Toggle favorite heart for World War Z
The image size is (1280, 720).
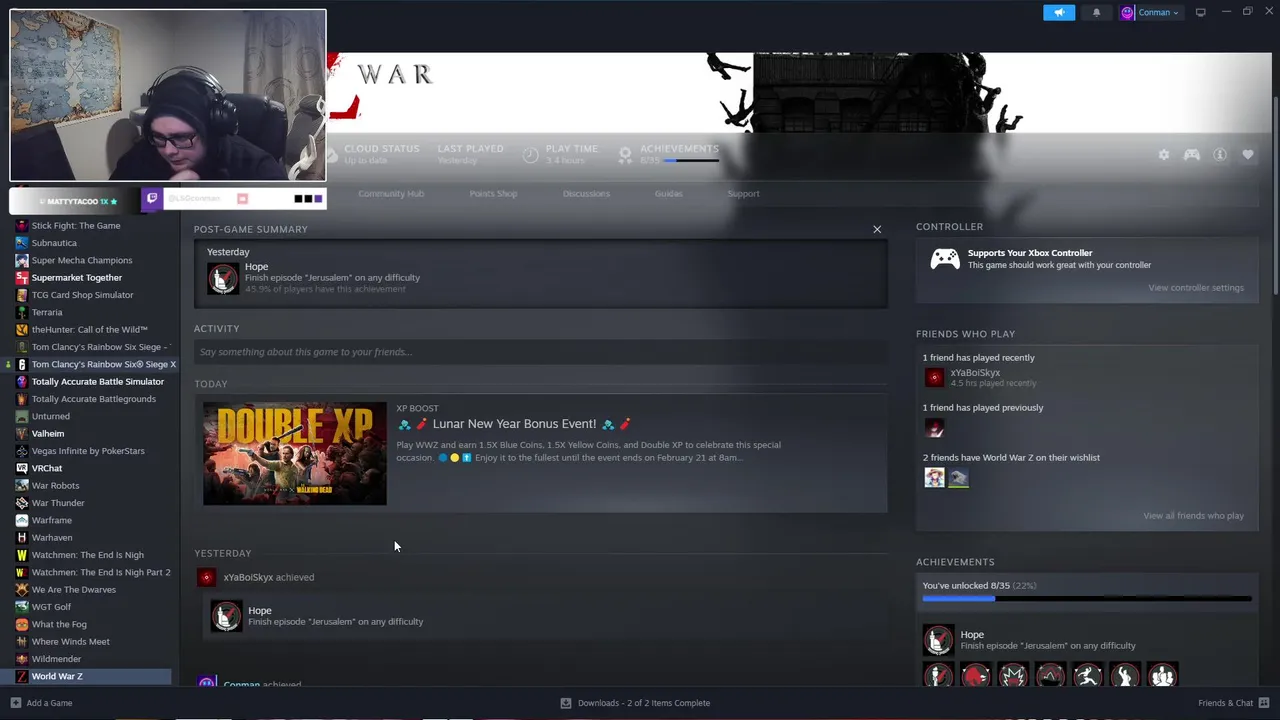tap(1248, 155)
